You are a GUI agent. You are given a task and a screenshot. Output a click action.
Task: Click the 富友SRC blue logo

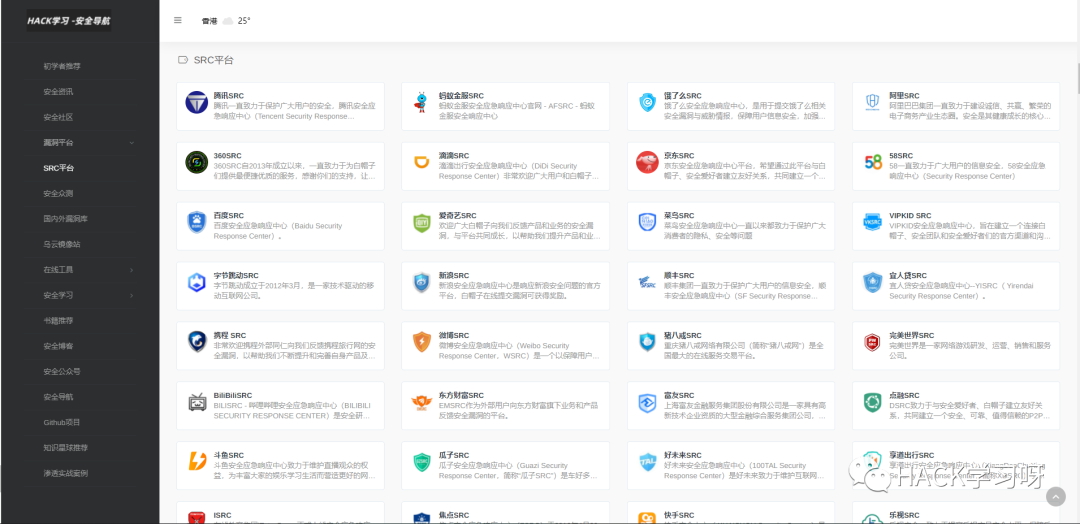(647, 402)
